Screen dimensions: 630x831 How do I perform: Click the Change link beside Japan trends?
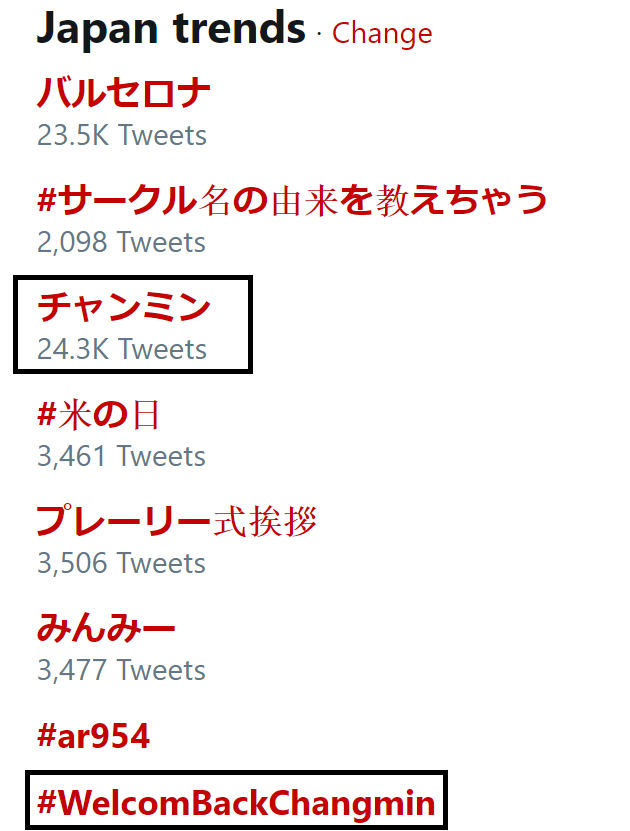click(x=382, y=33)
